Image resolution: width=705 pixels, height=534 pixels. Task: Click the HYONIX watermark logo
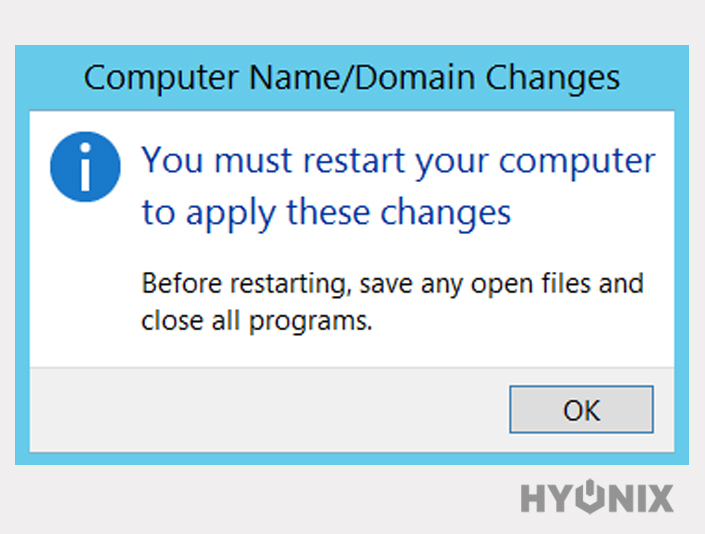point(597,497)
